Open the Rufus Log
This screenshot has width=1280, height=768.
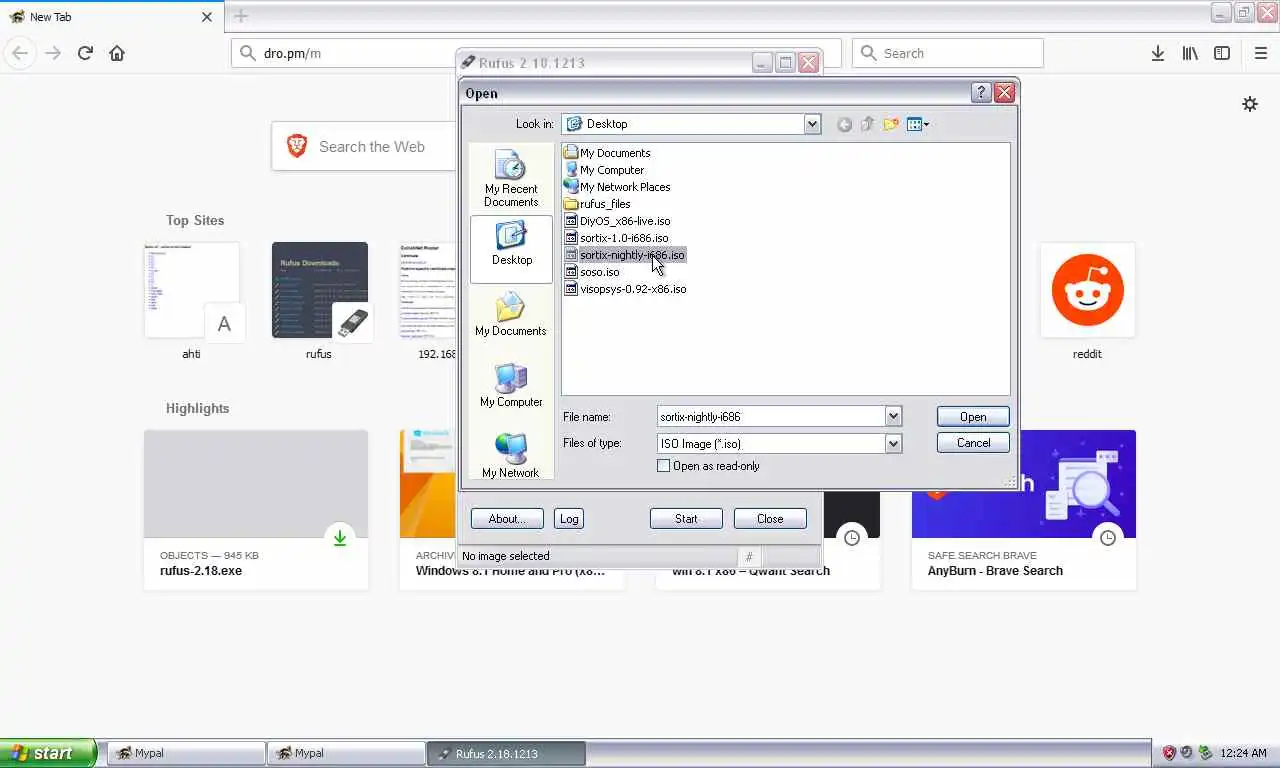click(569, 519)
